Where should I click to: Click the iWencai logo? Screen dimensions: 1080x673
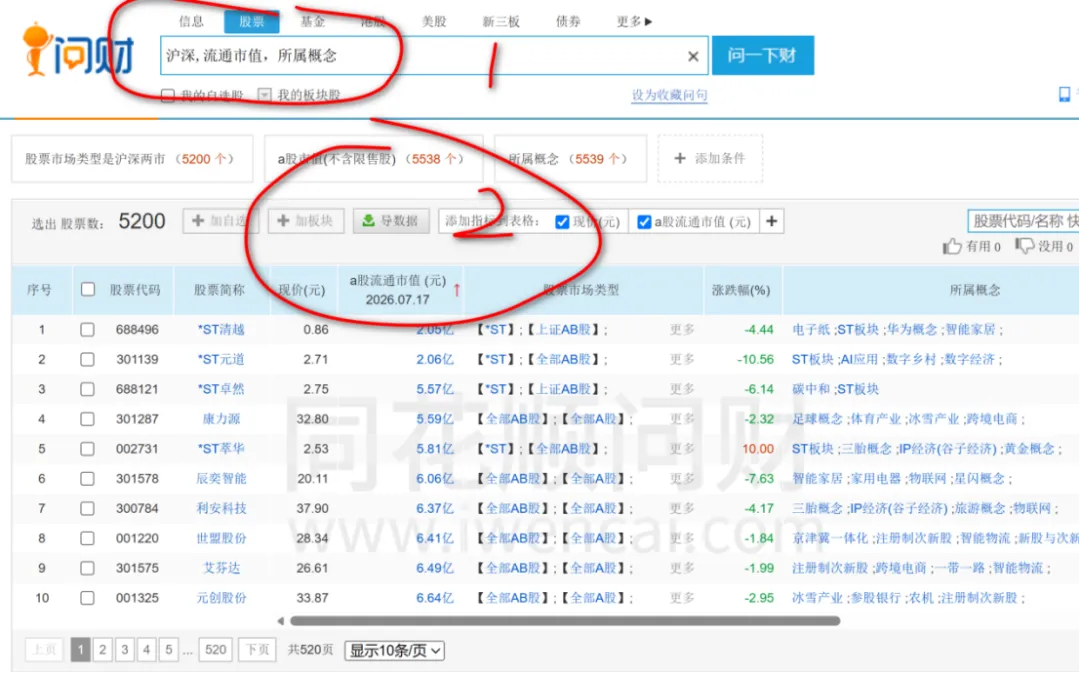[77, 50]
